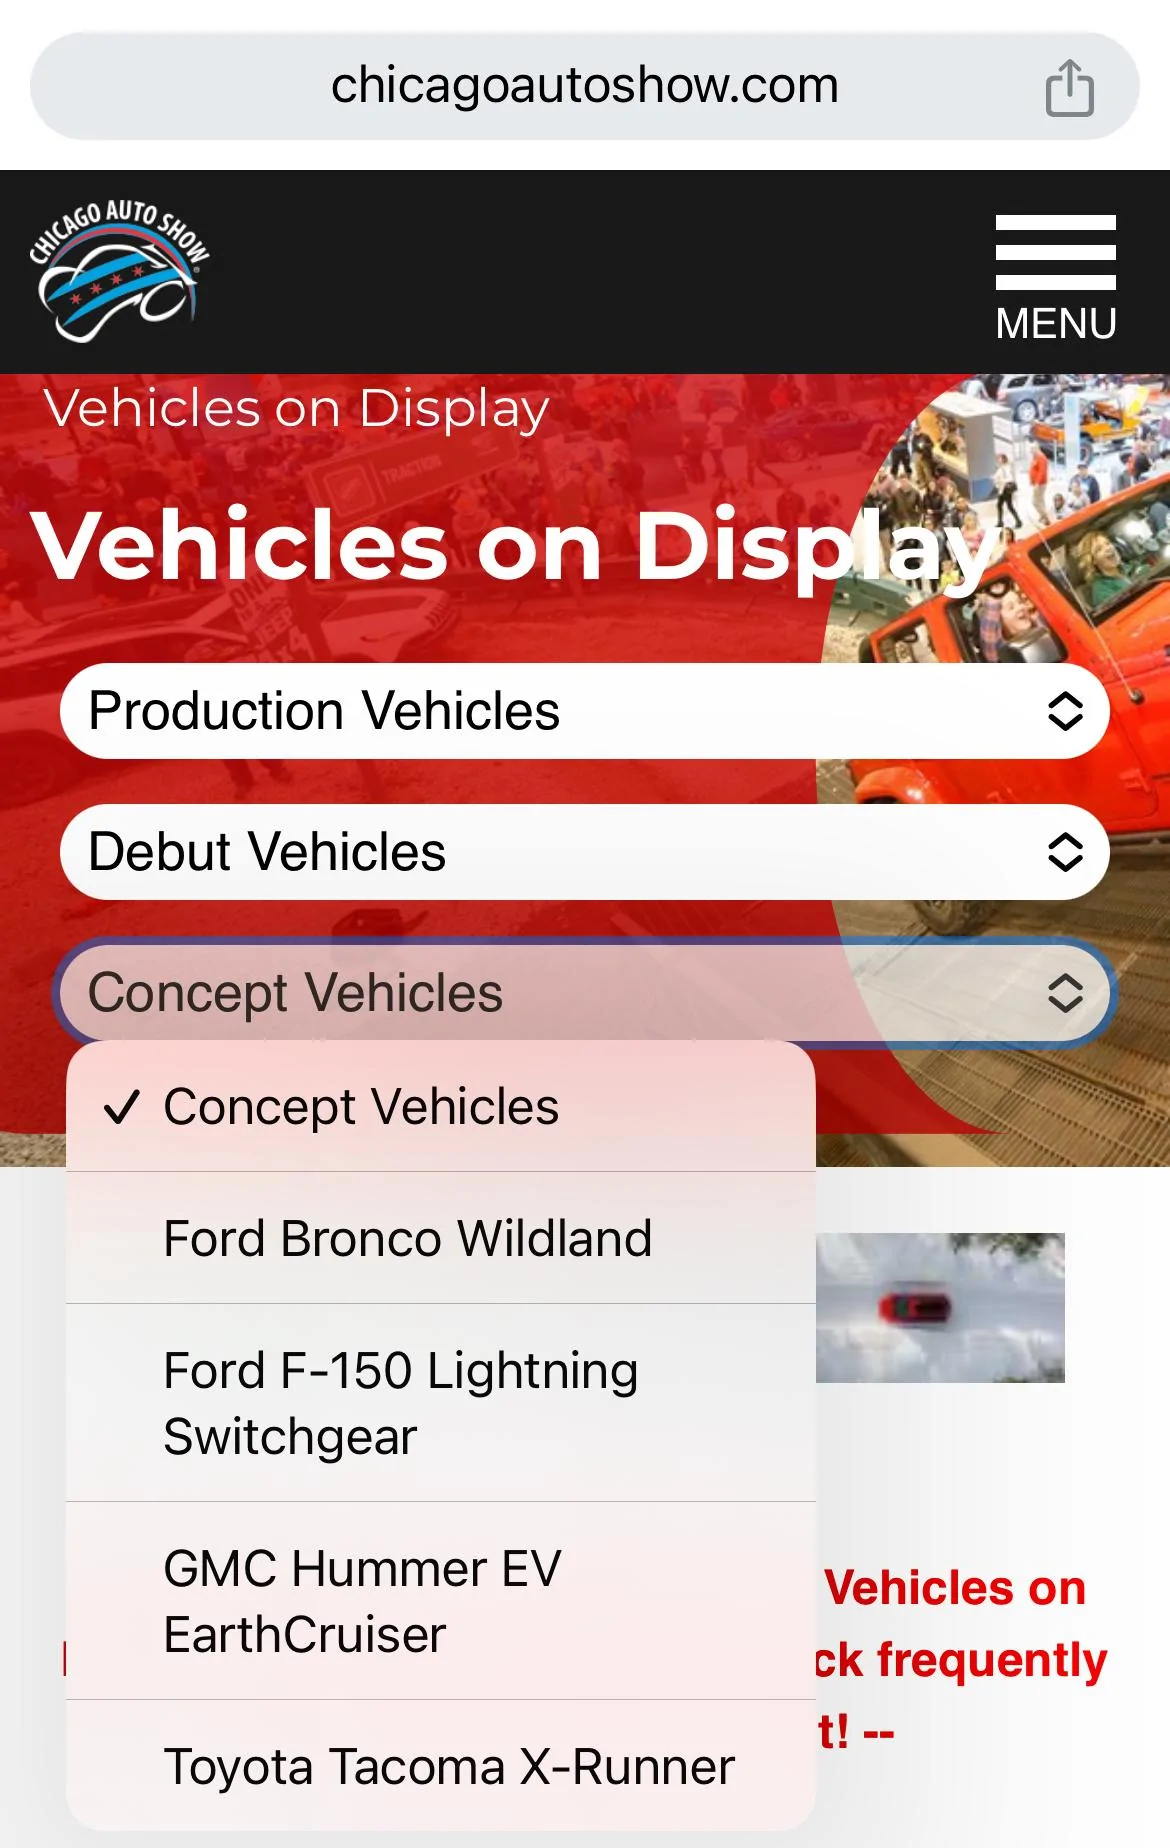The image size is (1170, 1848).
Task: Click the MENU text label
Action: pos(1056,324)
